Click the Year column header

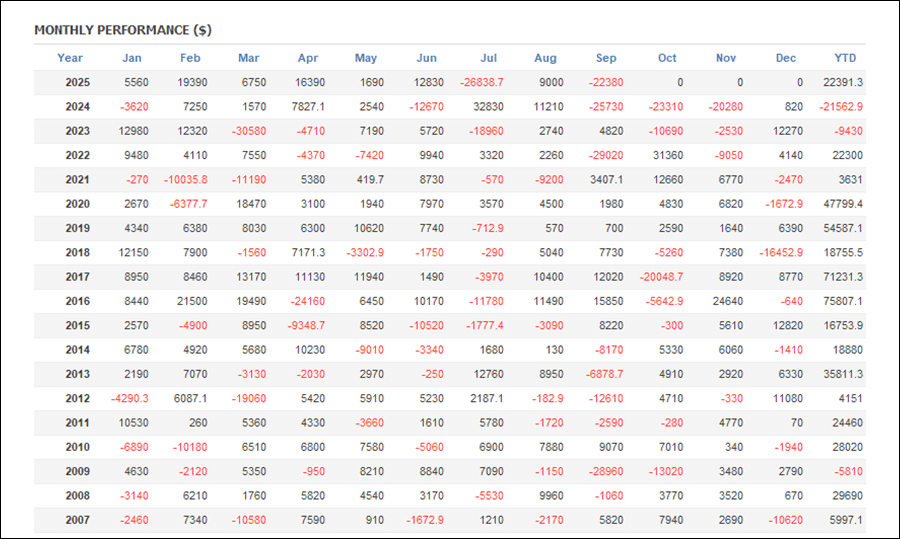(x=70, y=58)
